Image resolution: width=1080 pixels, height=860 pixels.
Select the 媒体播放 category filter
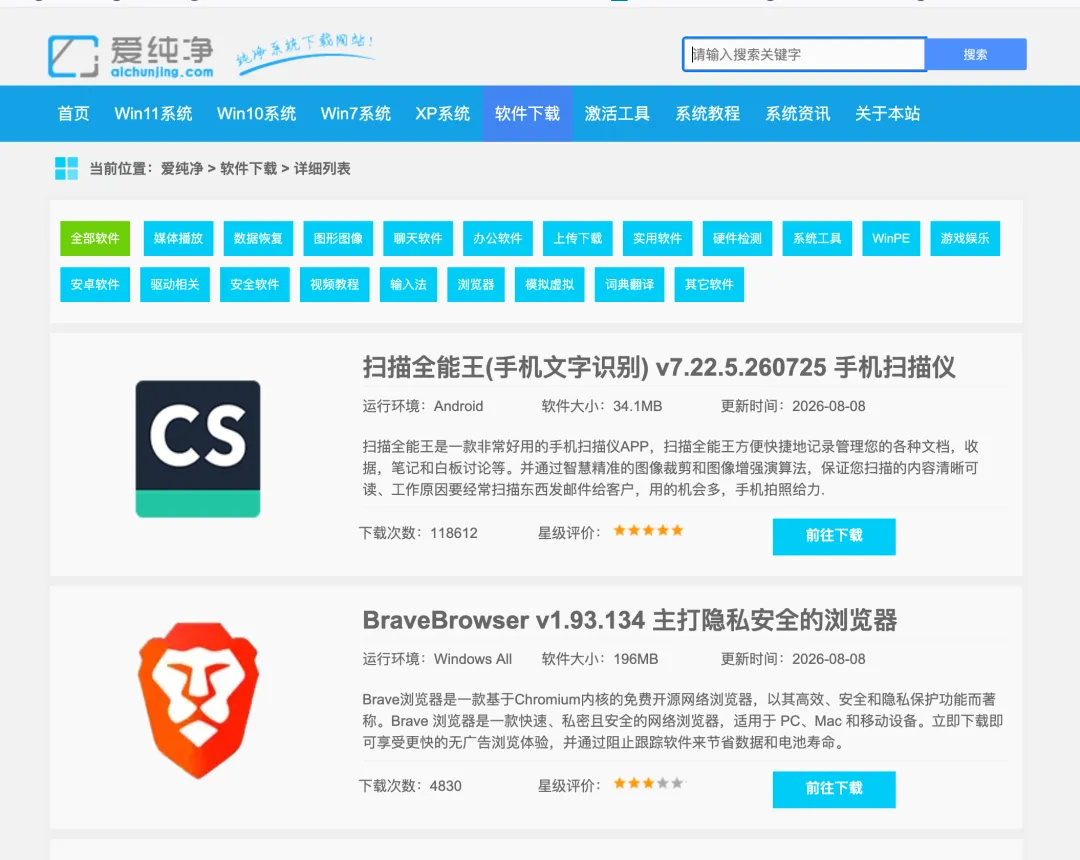click(178, 238)
